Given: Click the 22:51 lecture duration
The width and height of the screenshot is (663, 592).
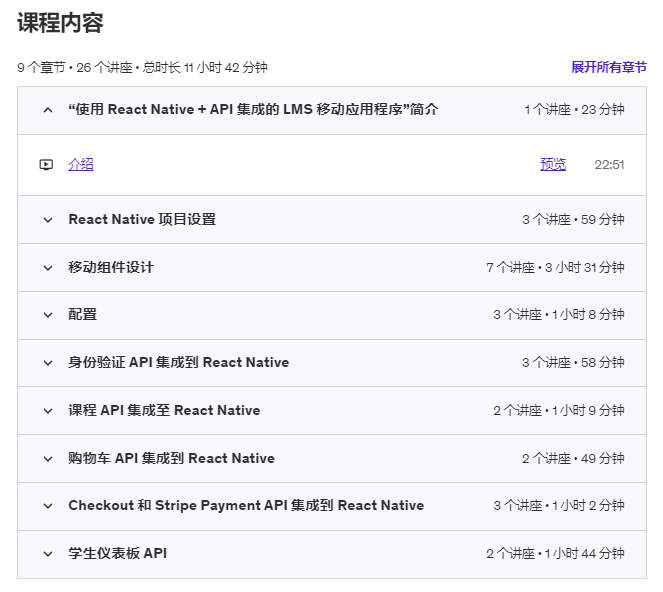Looking at the screenshot, I should click(x=609, y=164).
